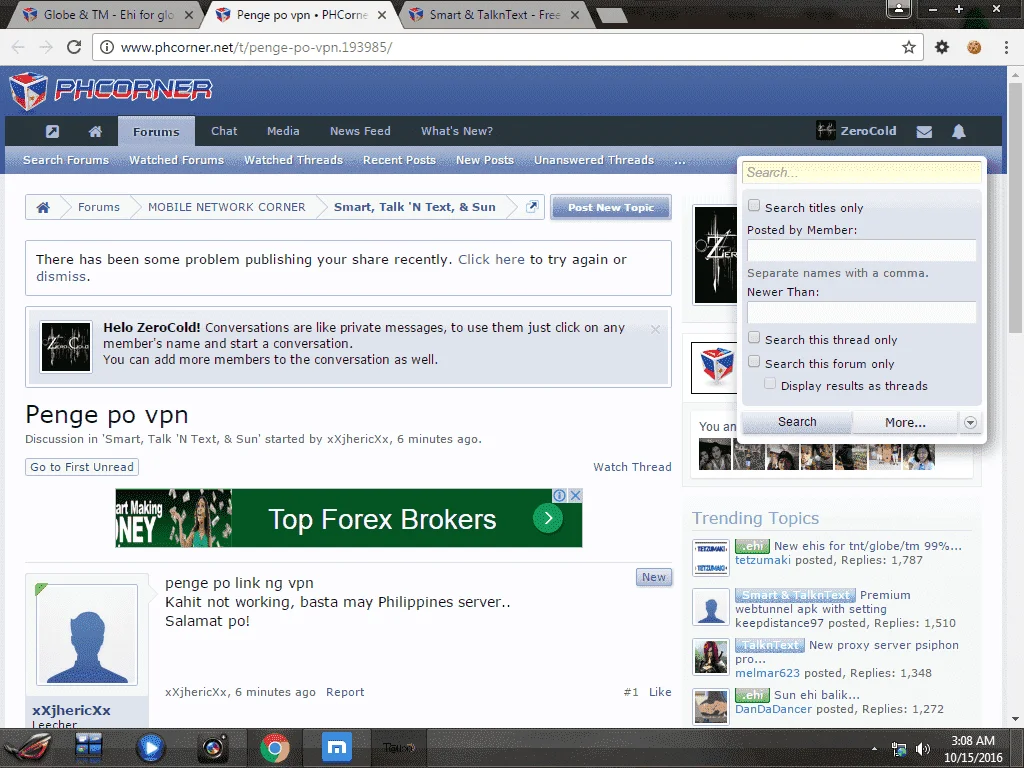Open Maxthon browser from taskbar
Screen dimensions: 1024x768
pyautogui.click(x=337, y=748)
